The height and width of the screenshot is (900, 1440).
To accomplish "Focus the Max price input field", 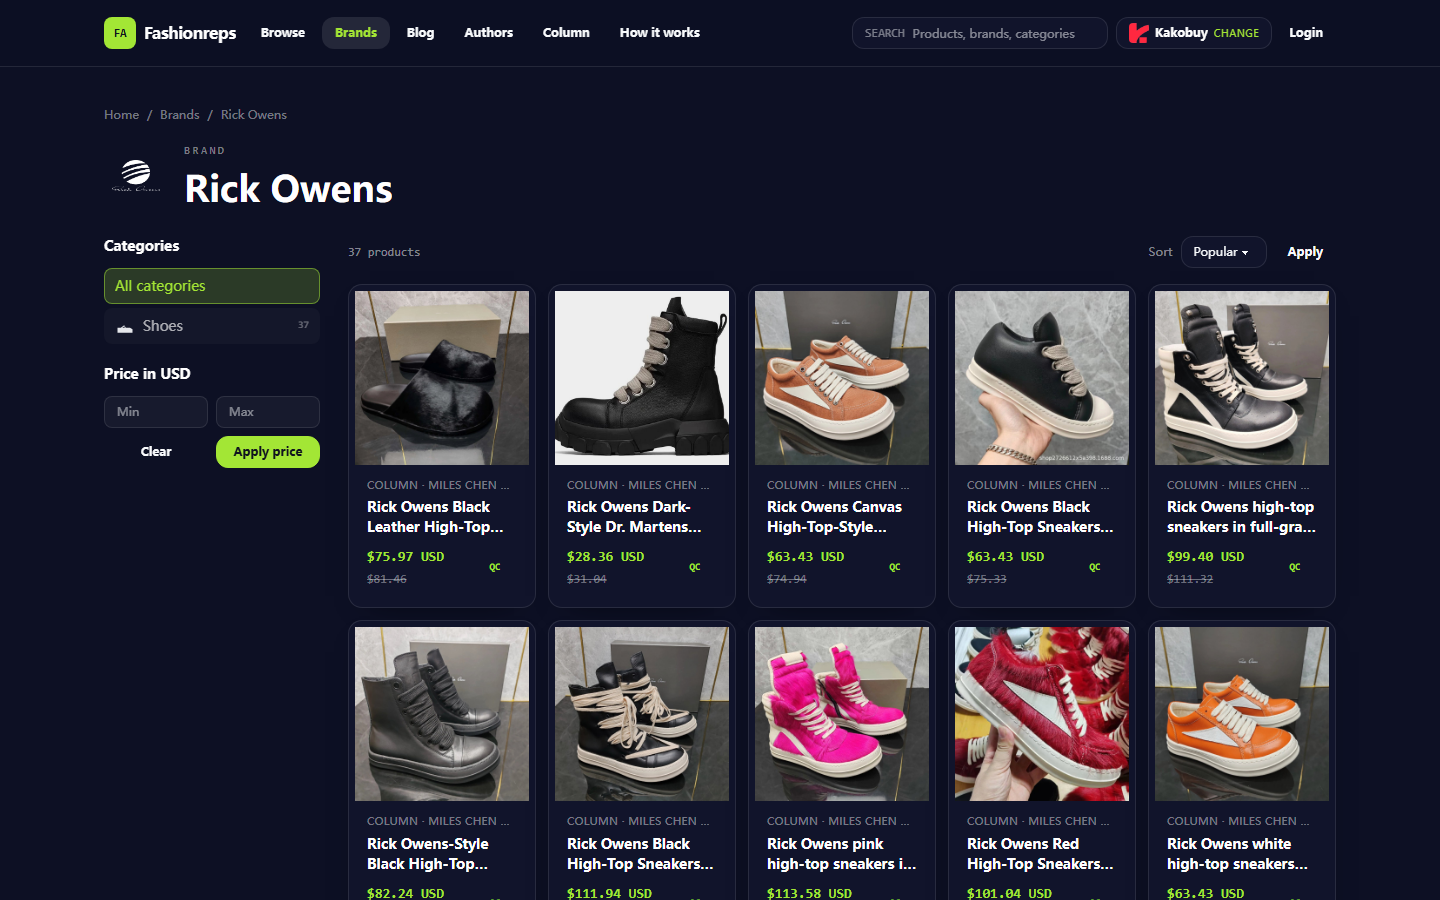I will point(268,412).
